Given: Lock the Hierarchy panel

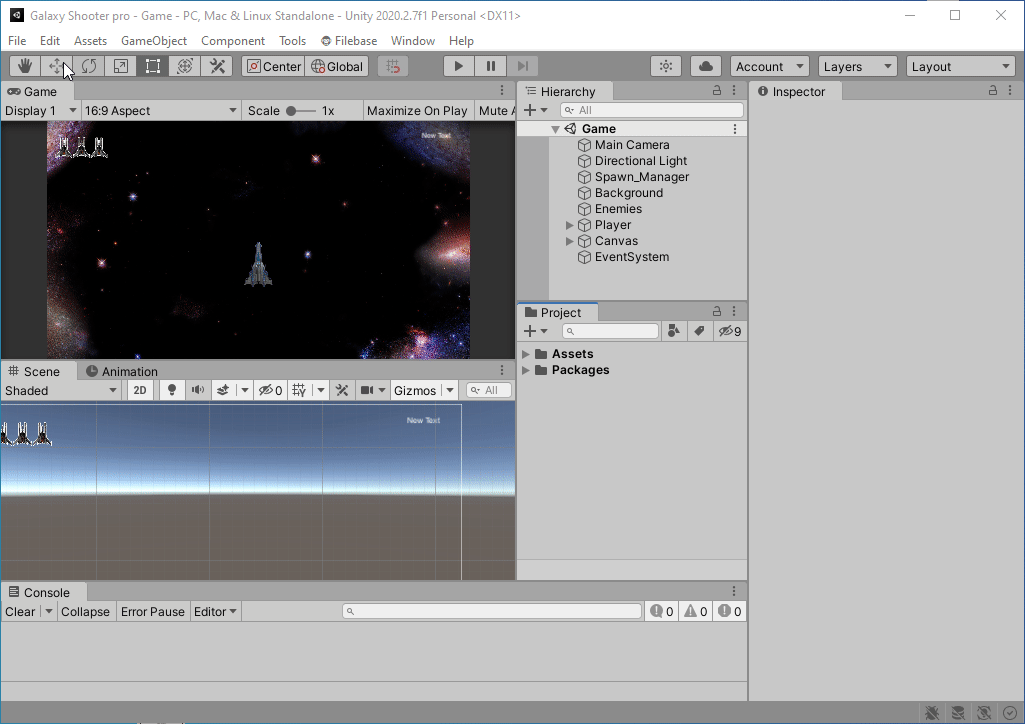Looking at the screenshot, I should click(x=717, y=90).
